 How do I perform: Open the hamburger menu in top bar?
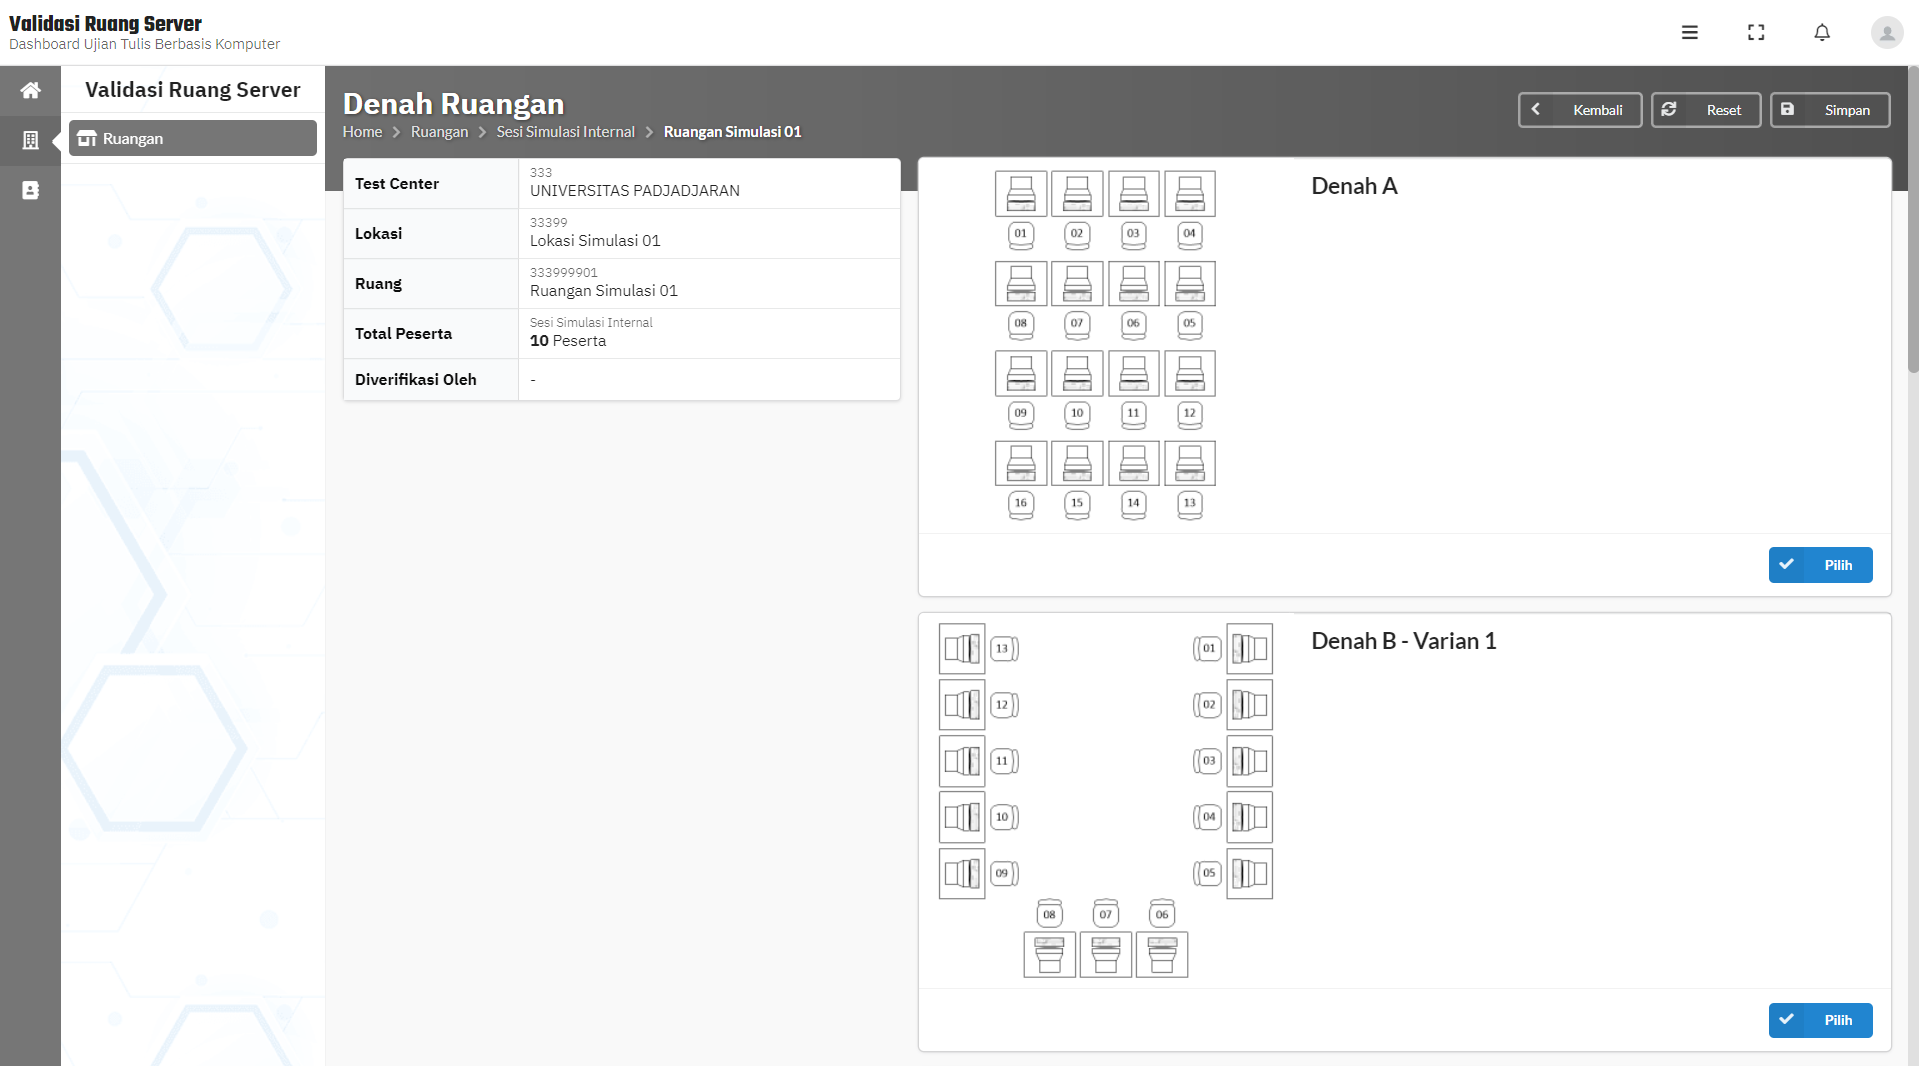pyautogui.click(x=1690, y=32)
